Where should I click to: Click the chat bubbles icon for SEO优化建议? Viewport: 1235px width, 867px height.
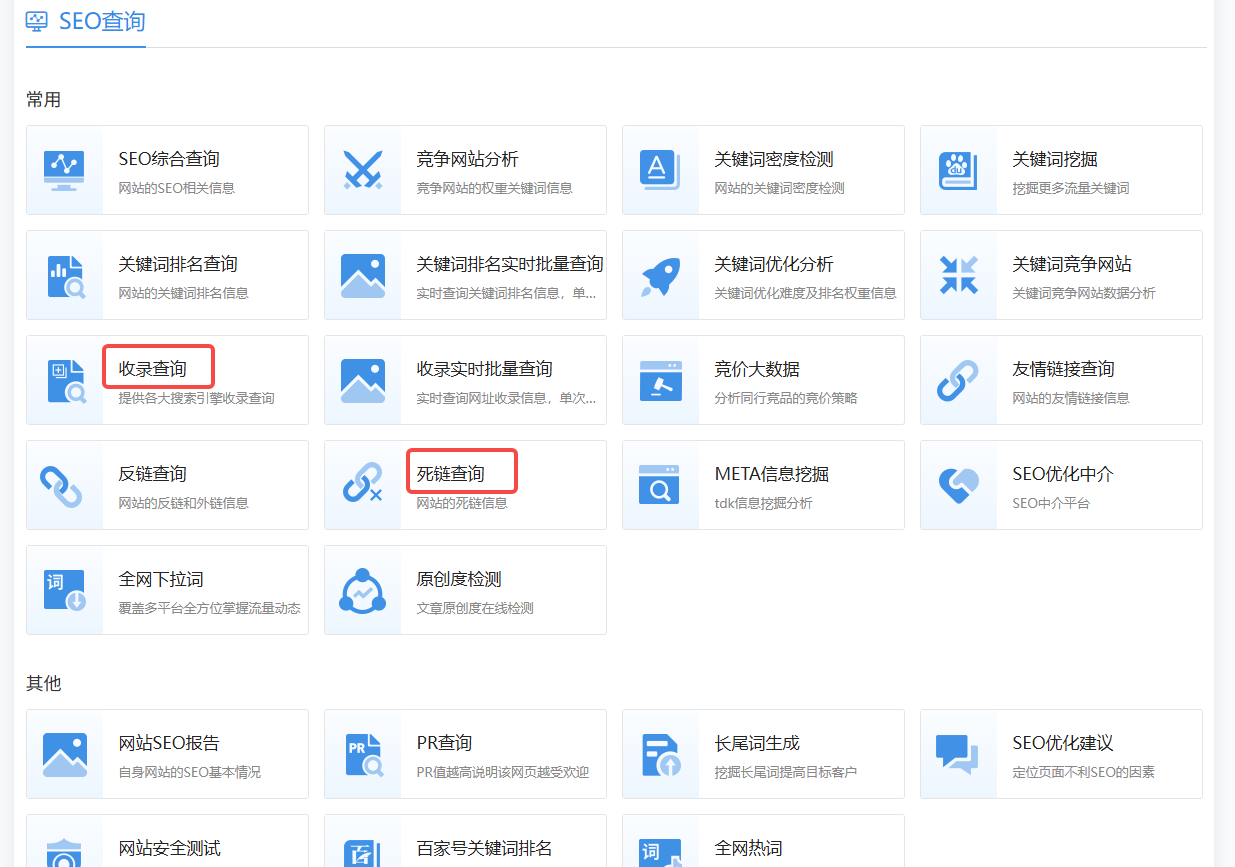click(x=958, y=754)
